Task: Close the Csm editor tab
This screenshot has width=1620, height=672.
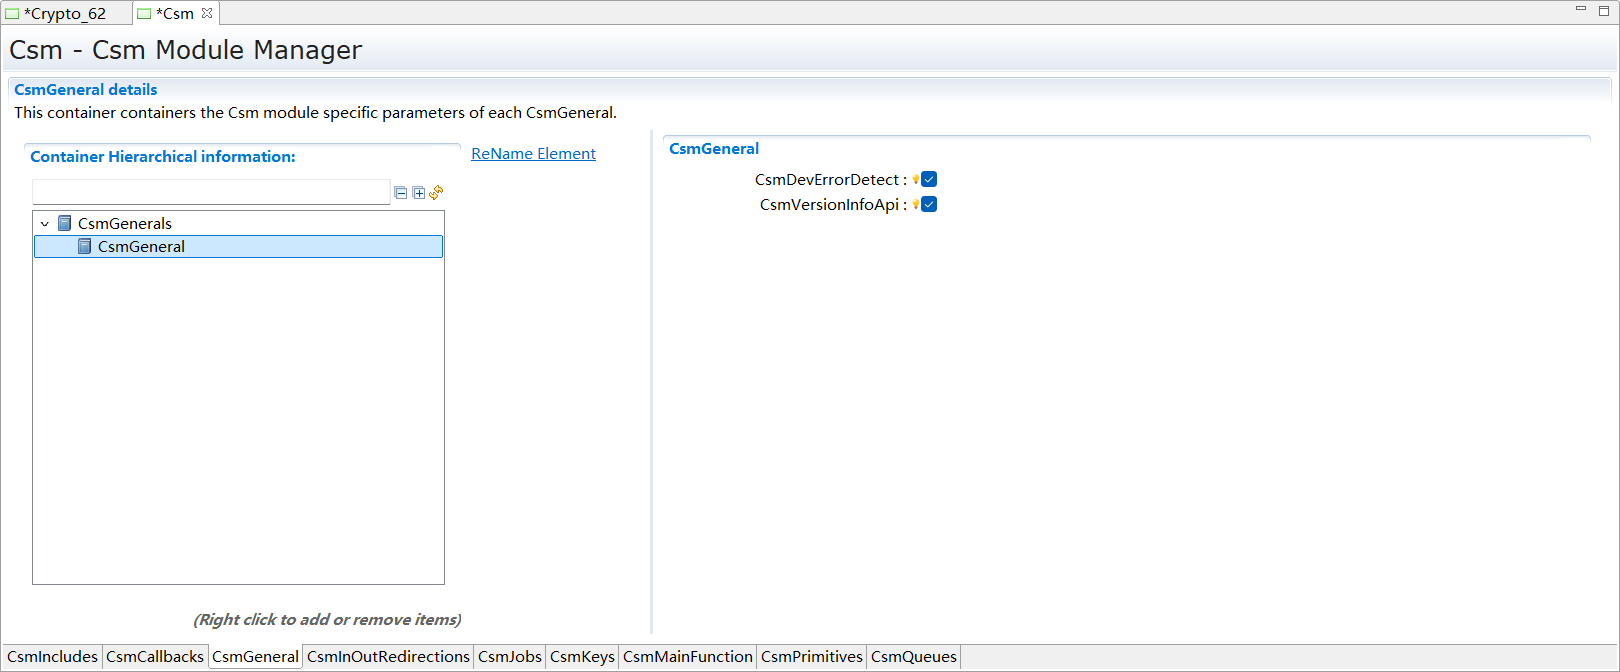Action: pyautogui.click(x=207, y=13)
